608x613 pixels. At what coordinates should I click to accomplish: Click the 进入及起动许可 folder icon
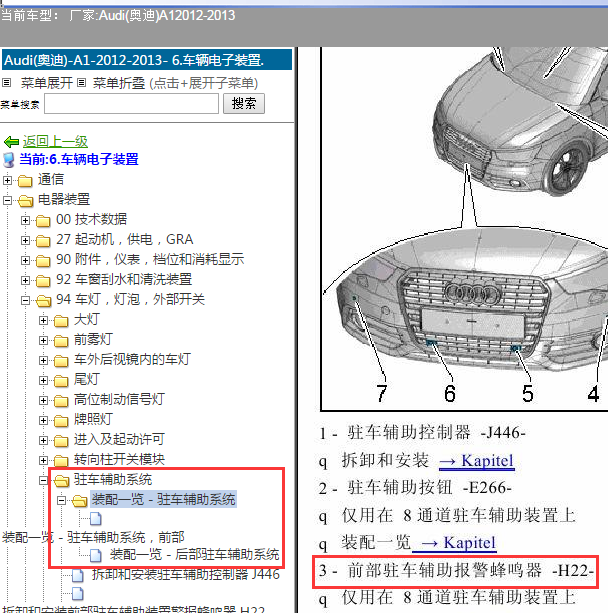pyautogui.click(x=61, y=441)
